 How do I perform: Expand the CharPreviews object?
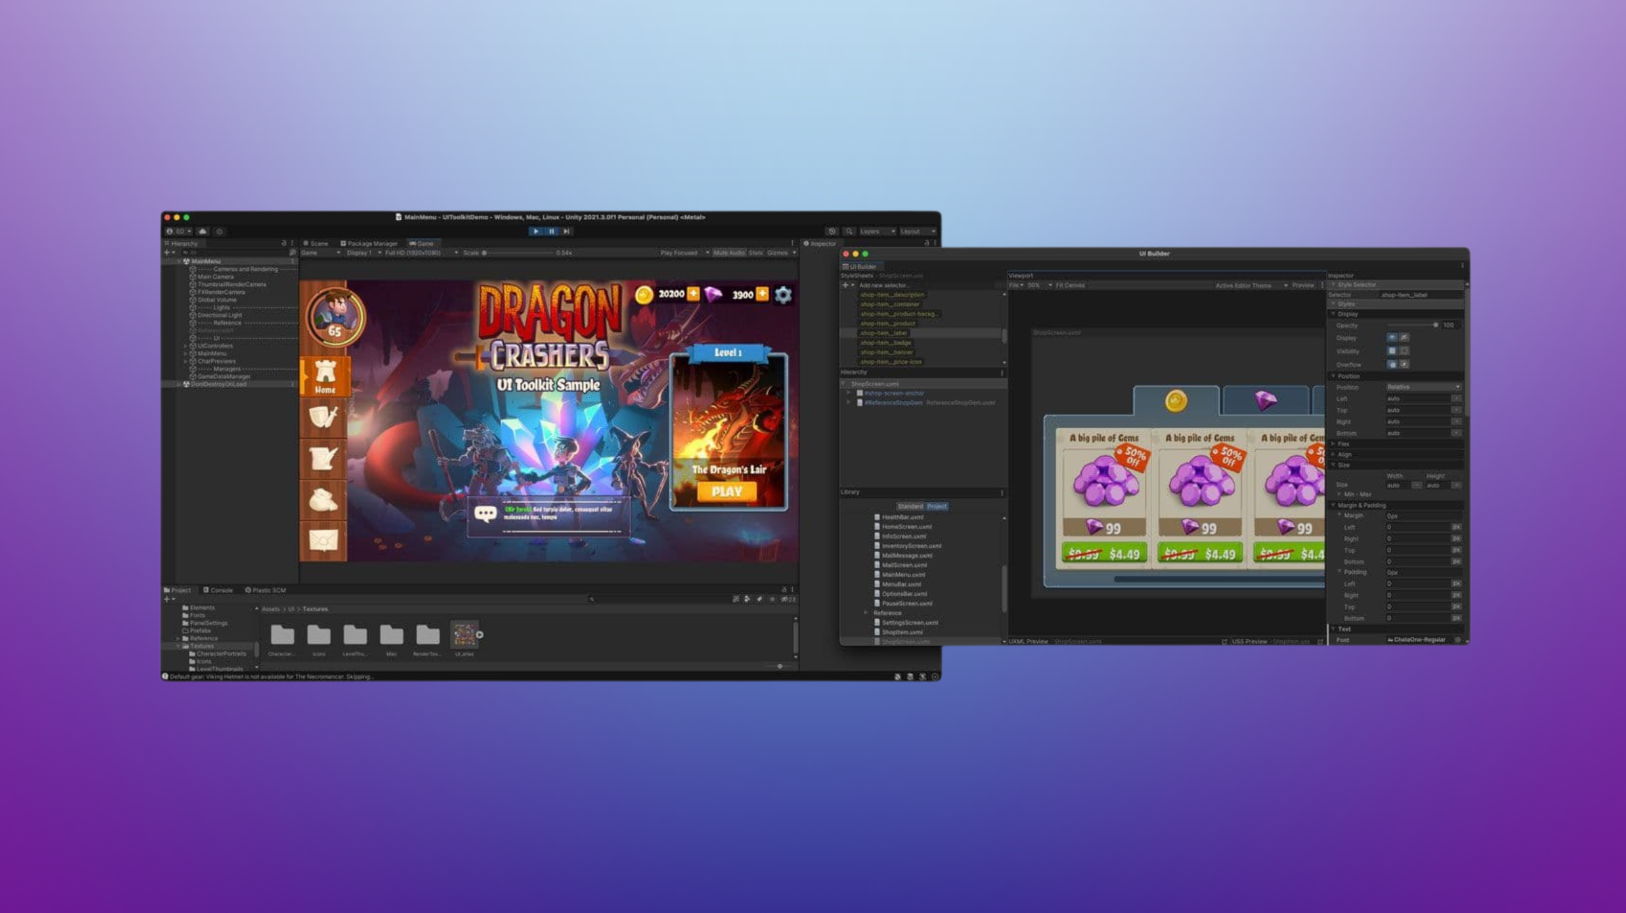coord(186,361)
